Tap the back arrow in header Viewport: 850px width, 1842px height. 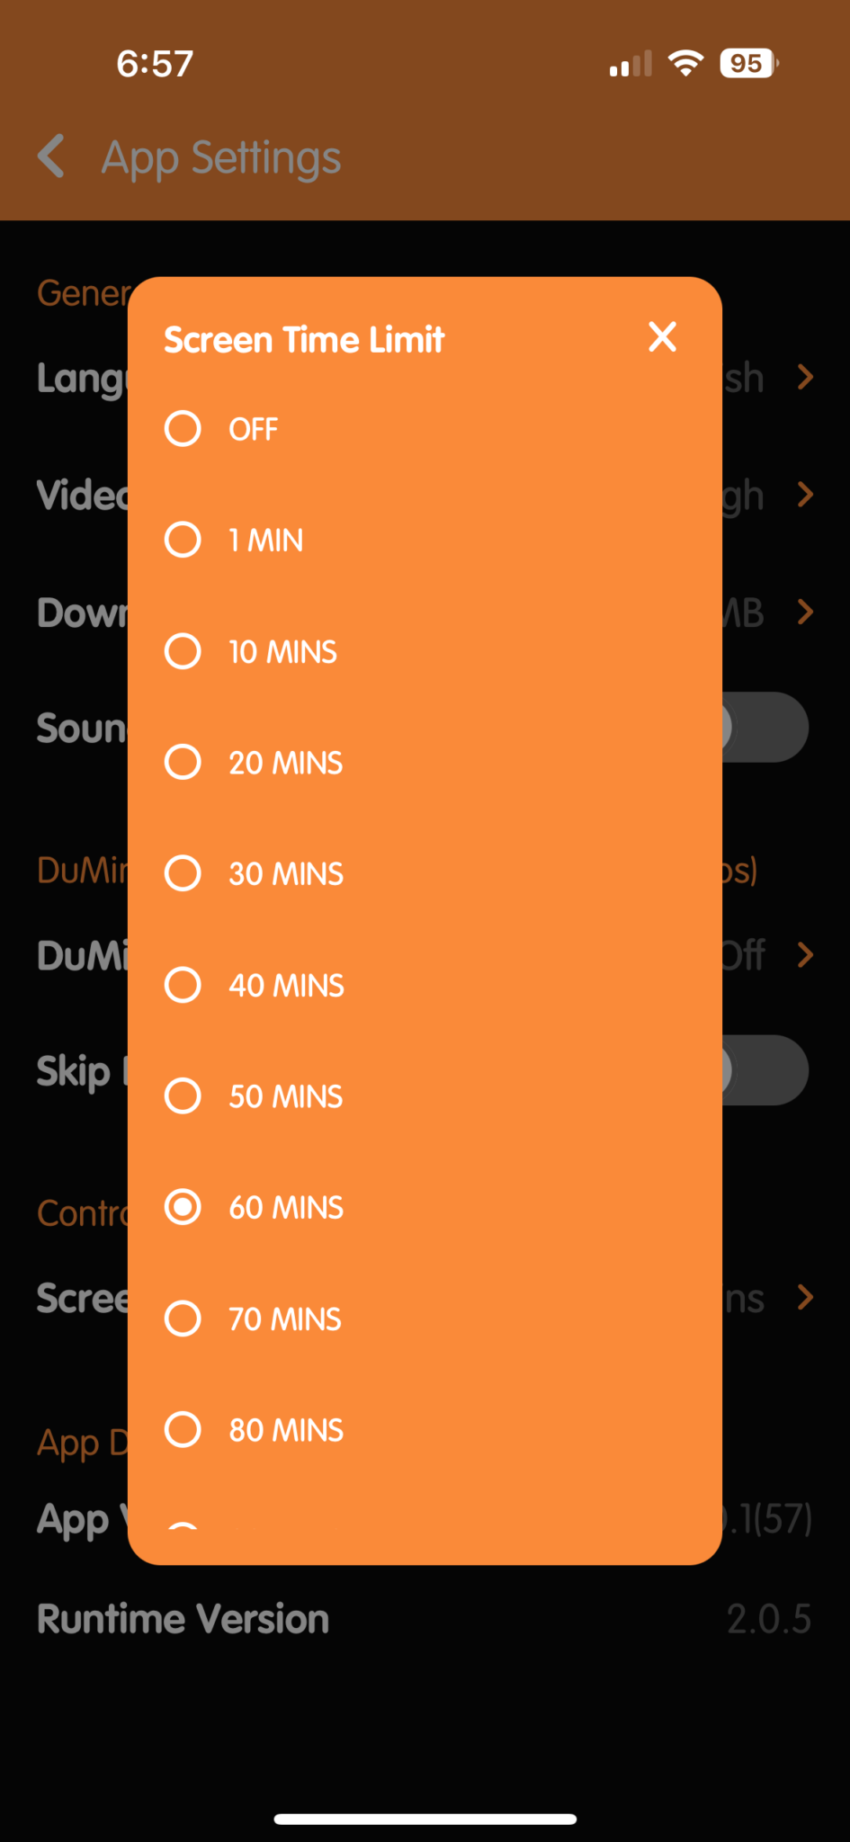coord(51,157)
